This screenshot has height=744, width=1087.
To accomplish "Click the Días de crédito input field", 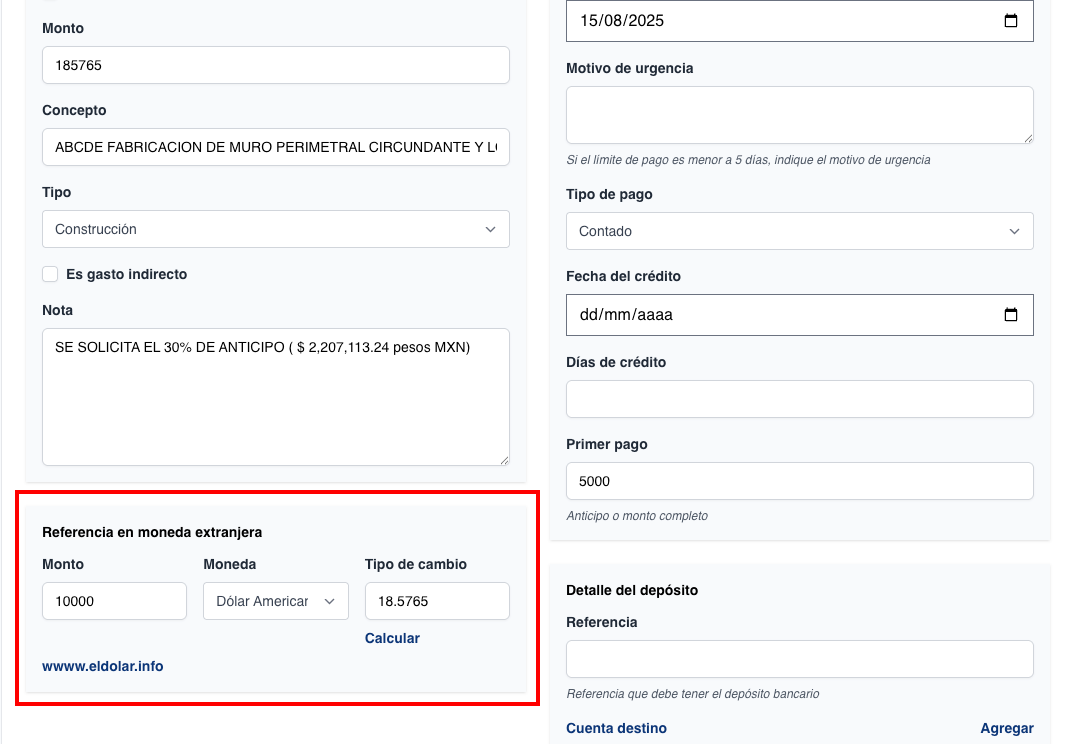I will coord(799,399).
